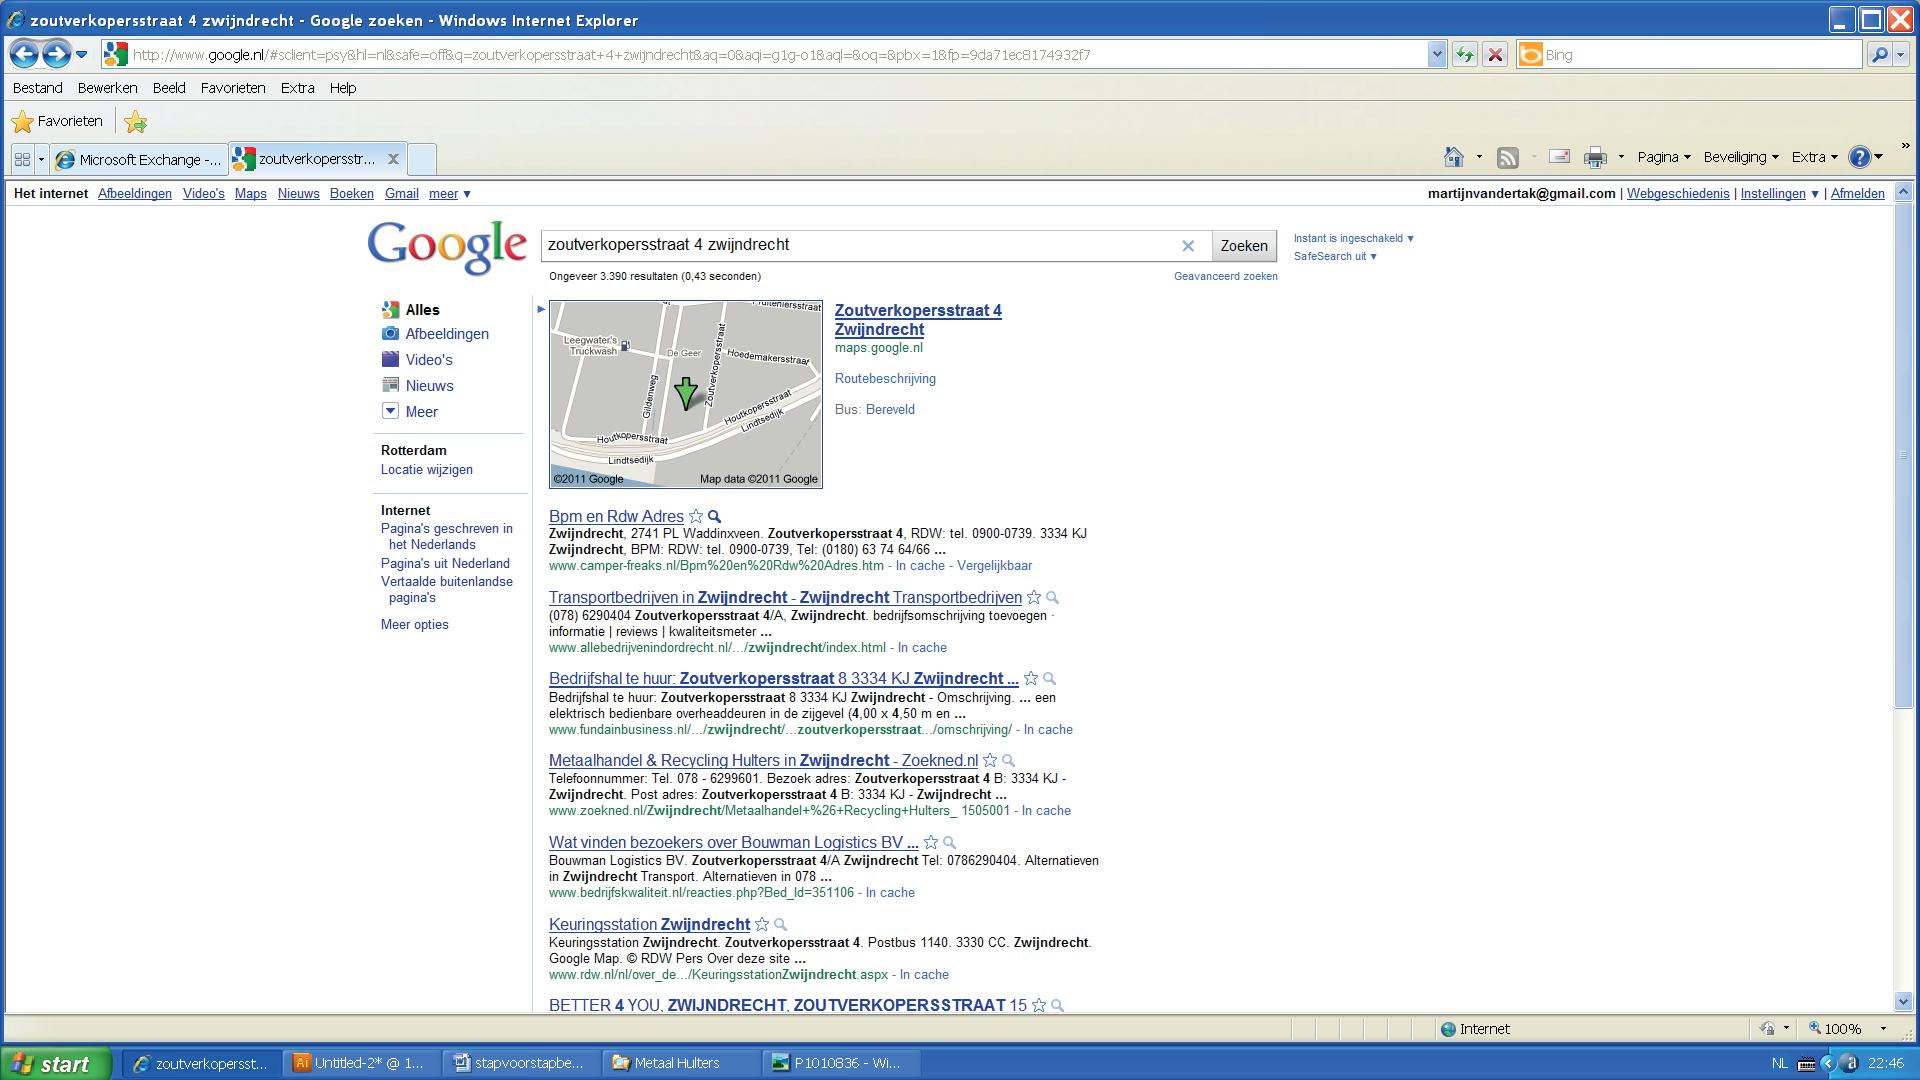This screenshot has width=1920, height=1080.
Task: Star the 'Bpm en Rdw Adres' result
Action: click(x=696, y=517)
